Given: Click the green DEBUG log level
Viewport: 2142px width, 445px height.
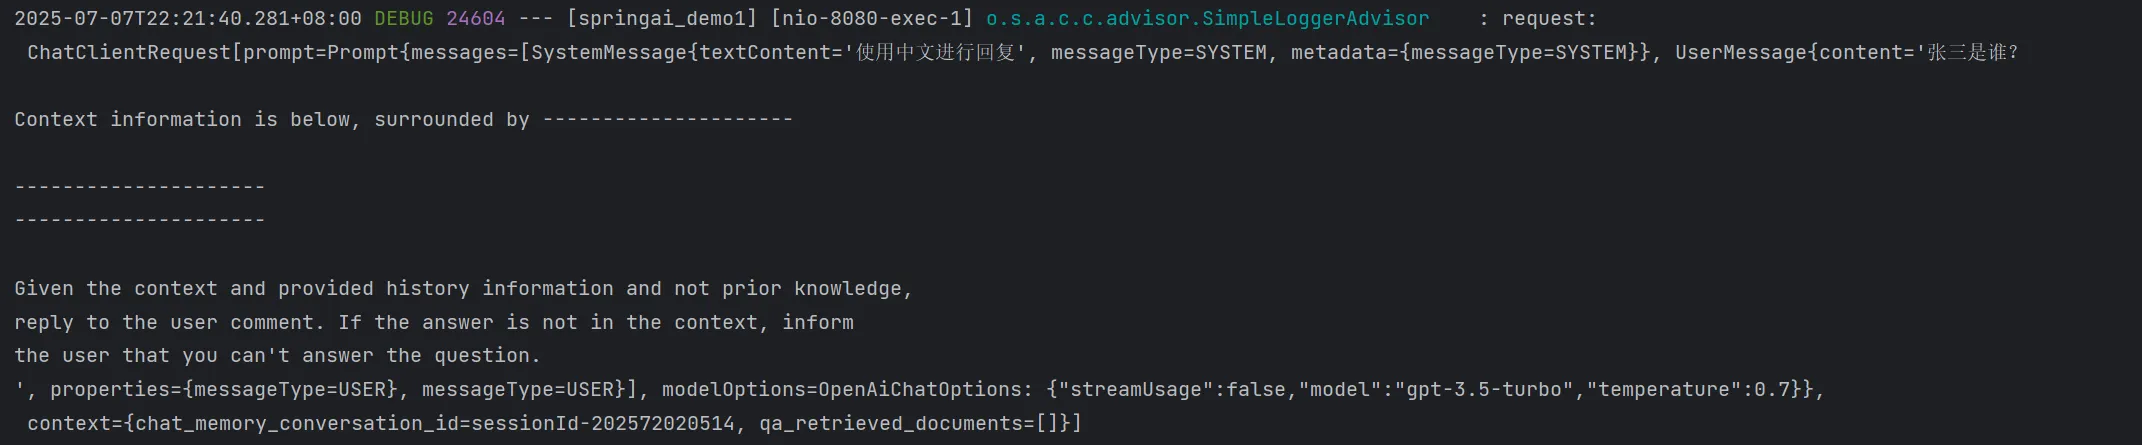Looking at the screenshot, I should (404, 18).
